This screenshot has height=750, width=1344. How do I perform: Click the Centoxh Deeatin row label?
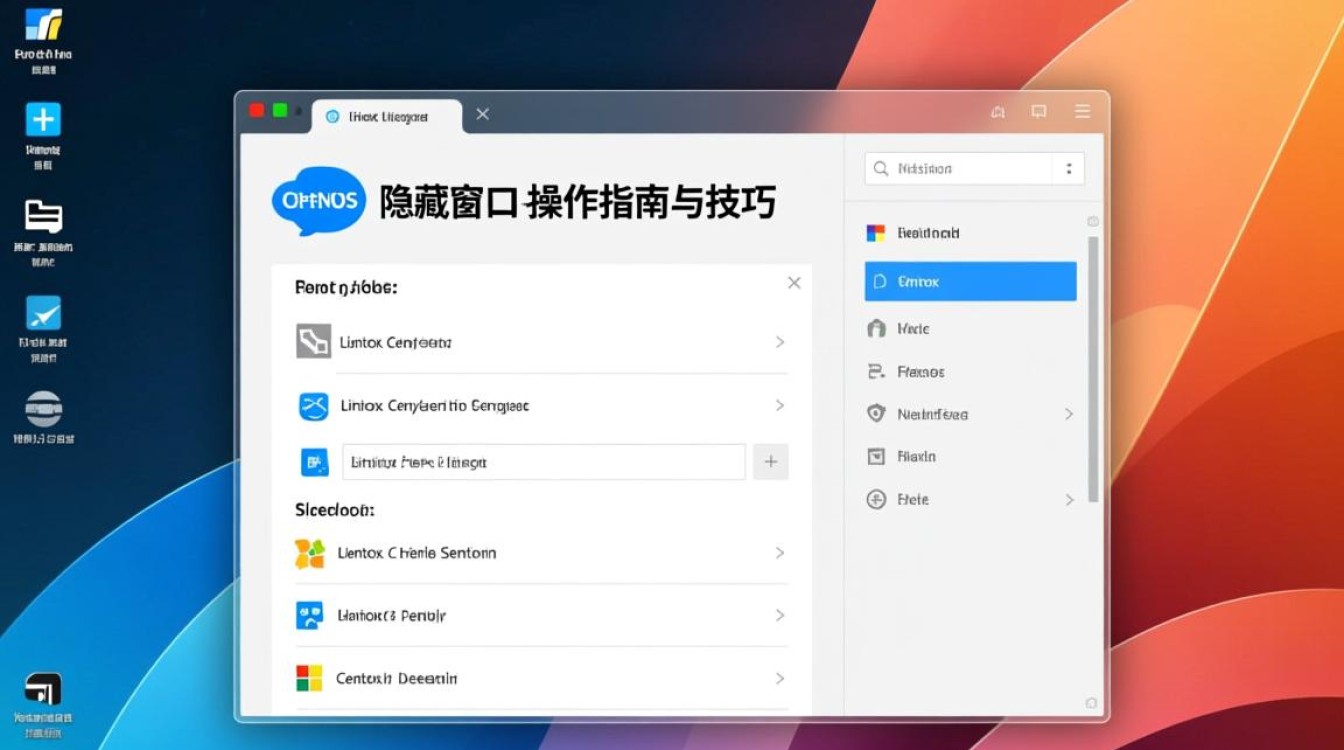click(396, 679)
